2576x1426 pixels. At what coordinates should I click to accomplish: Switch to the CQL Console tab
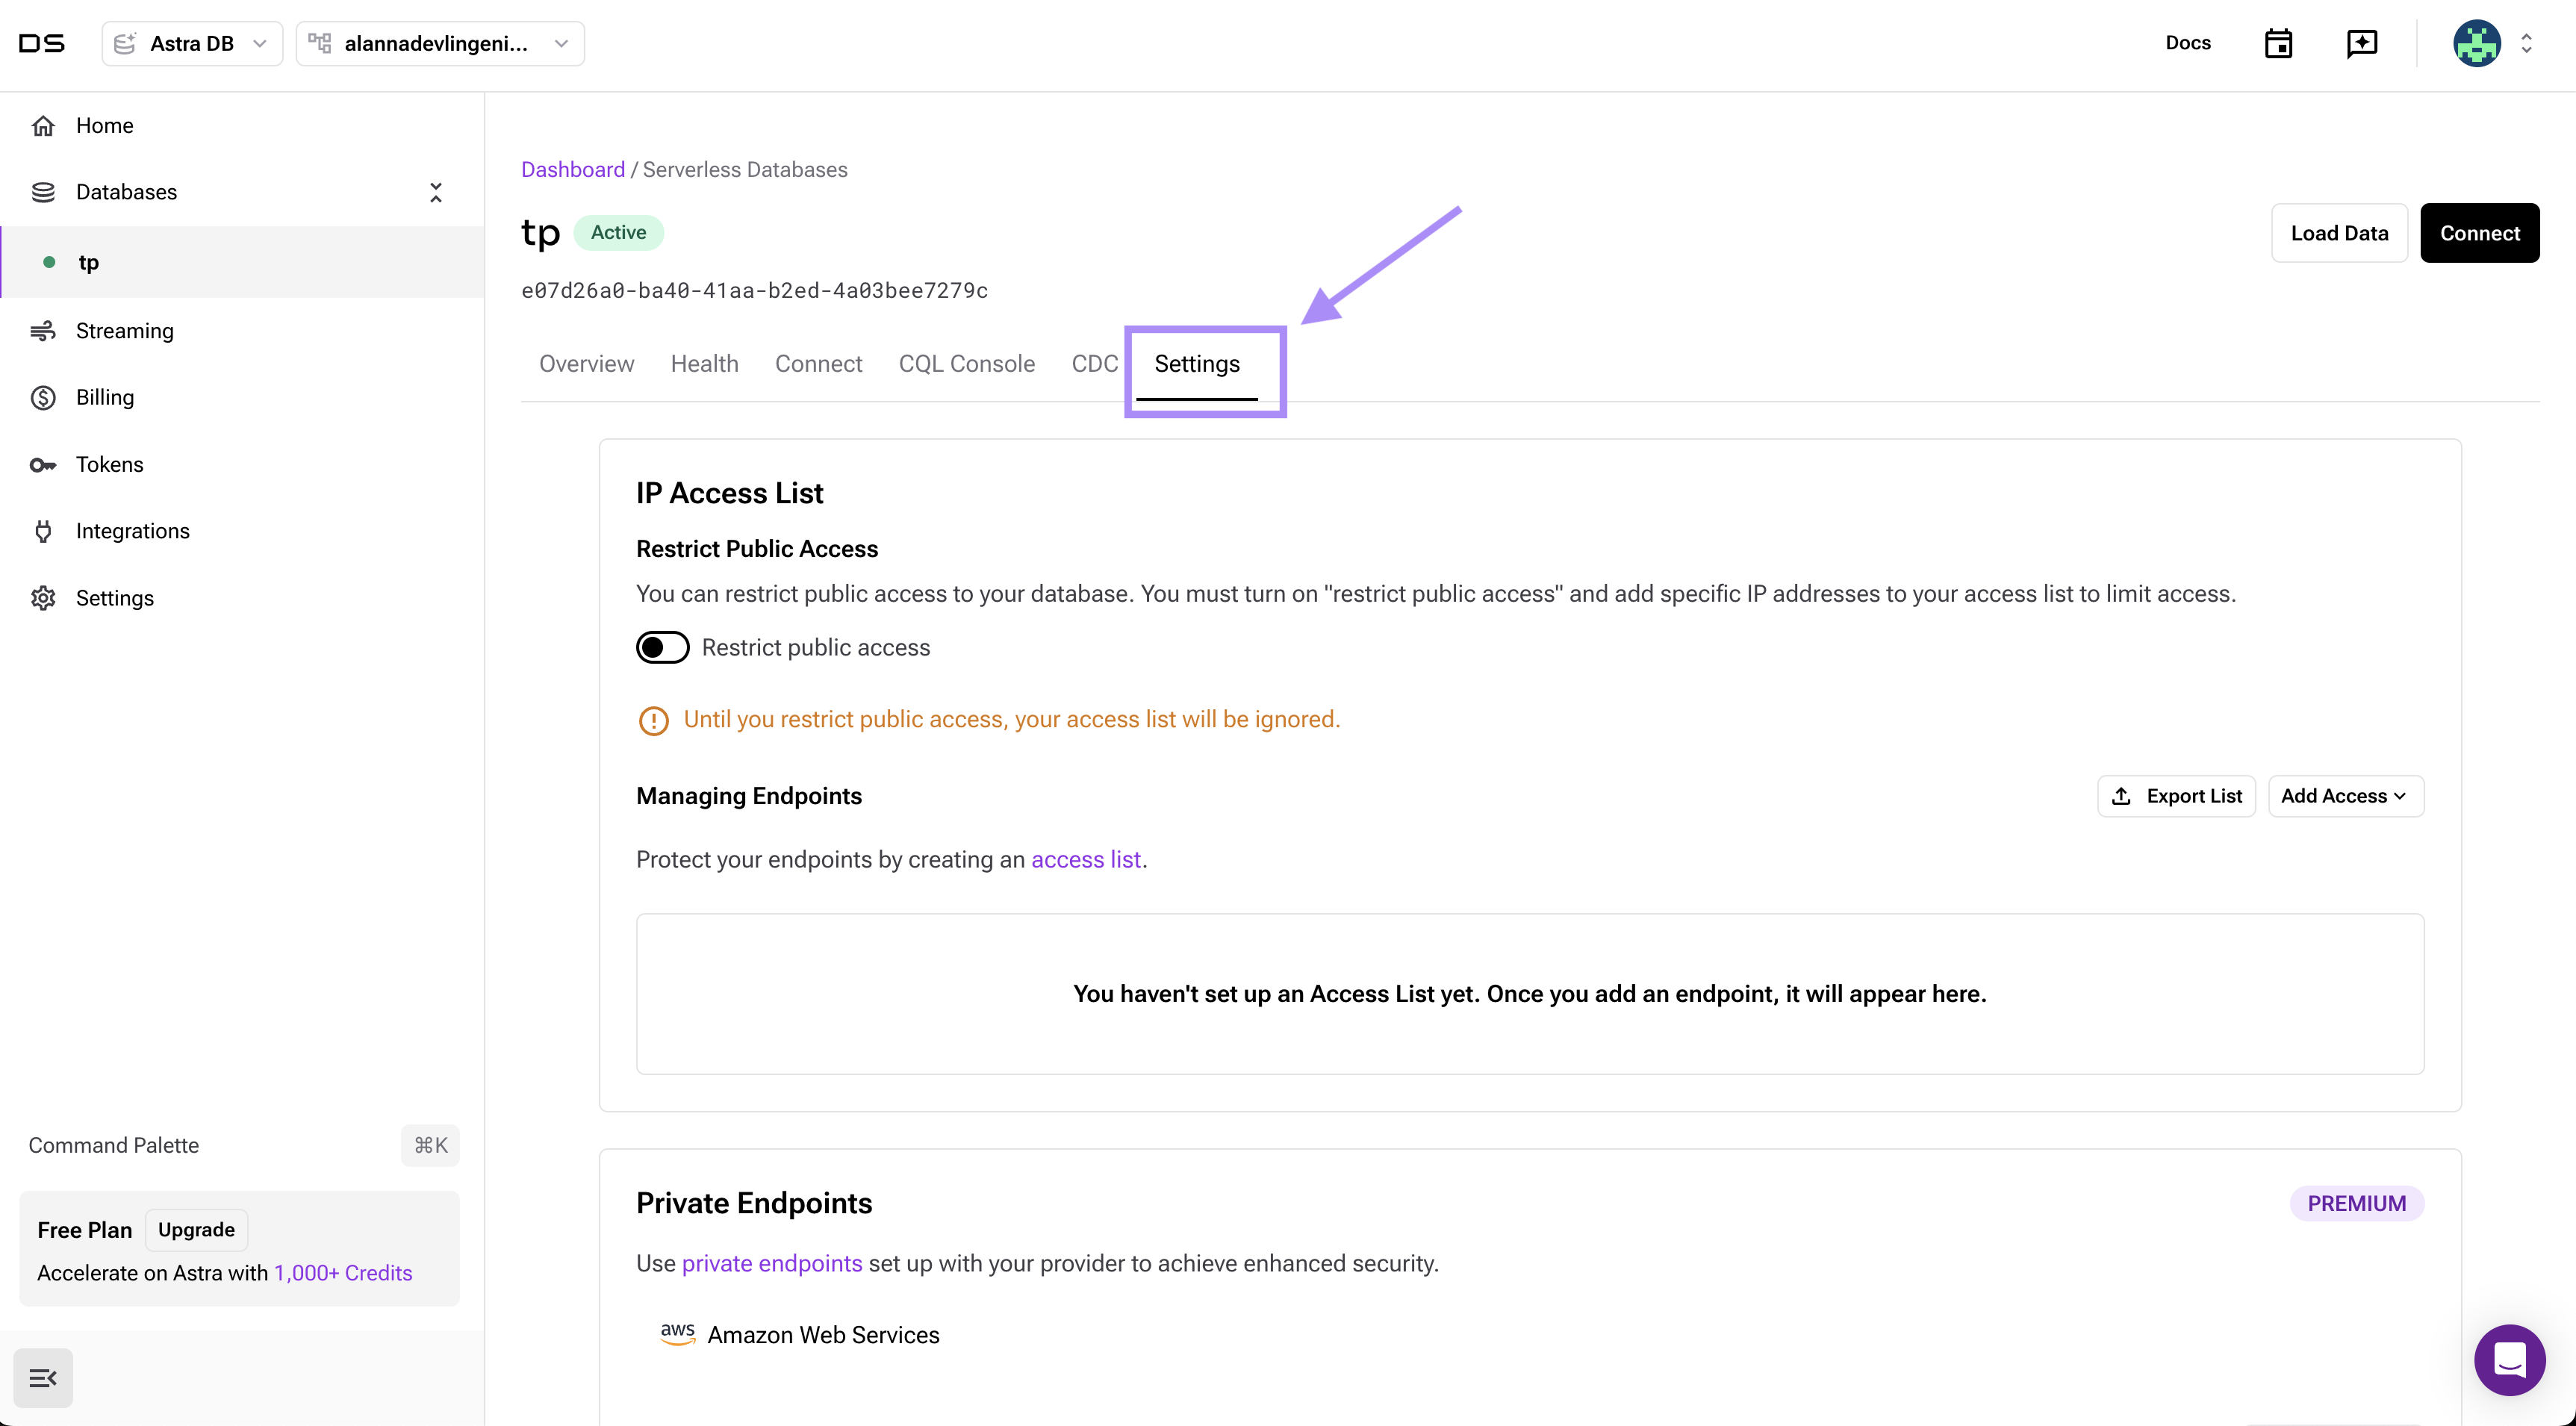tap(966, 364)
